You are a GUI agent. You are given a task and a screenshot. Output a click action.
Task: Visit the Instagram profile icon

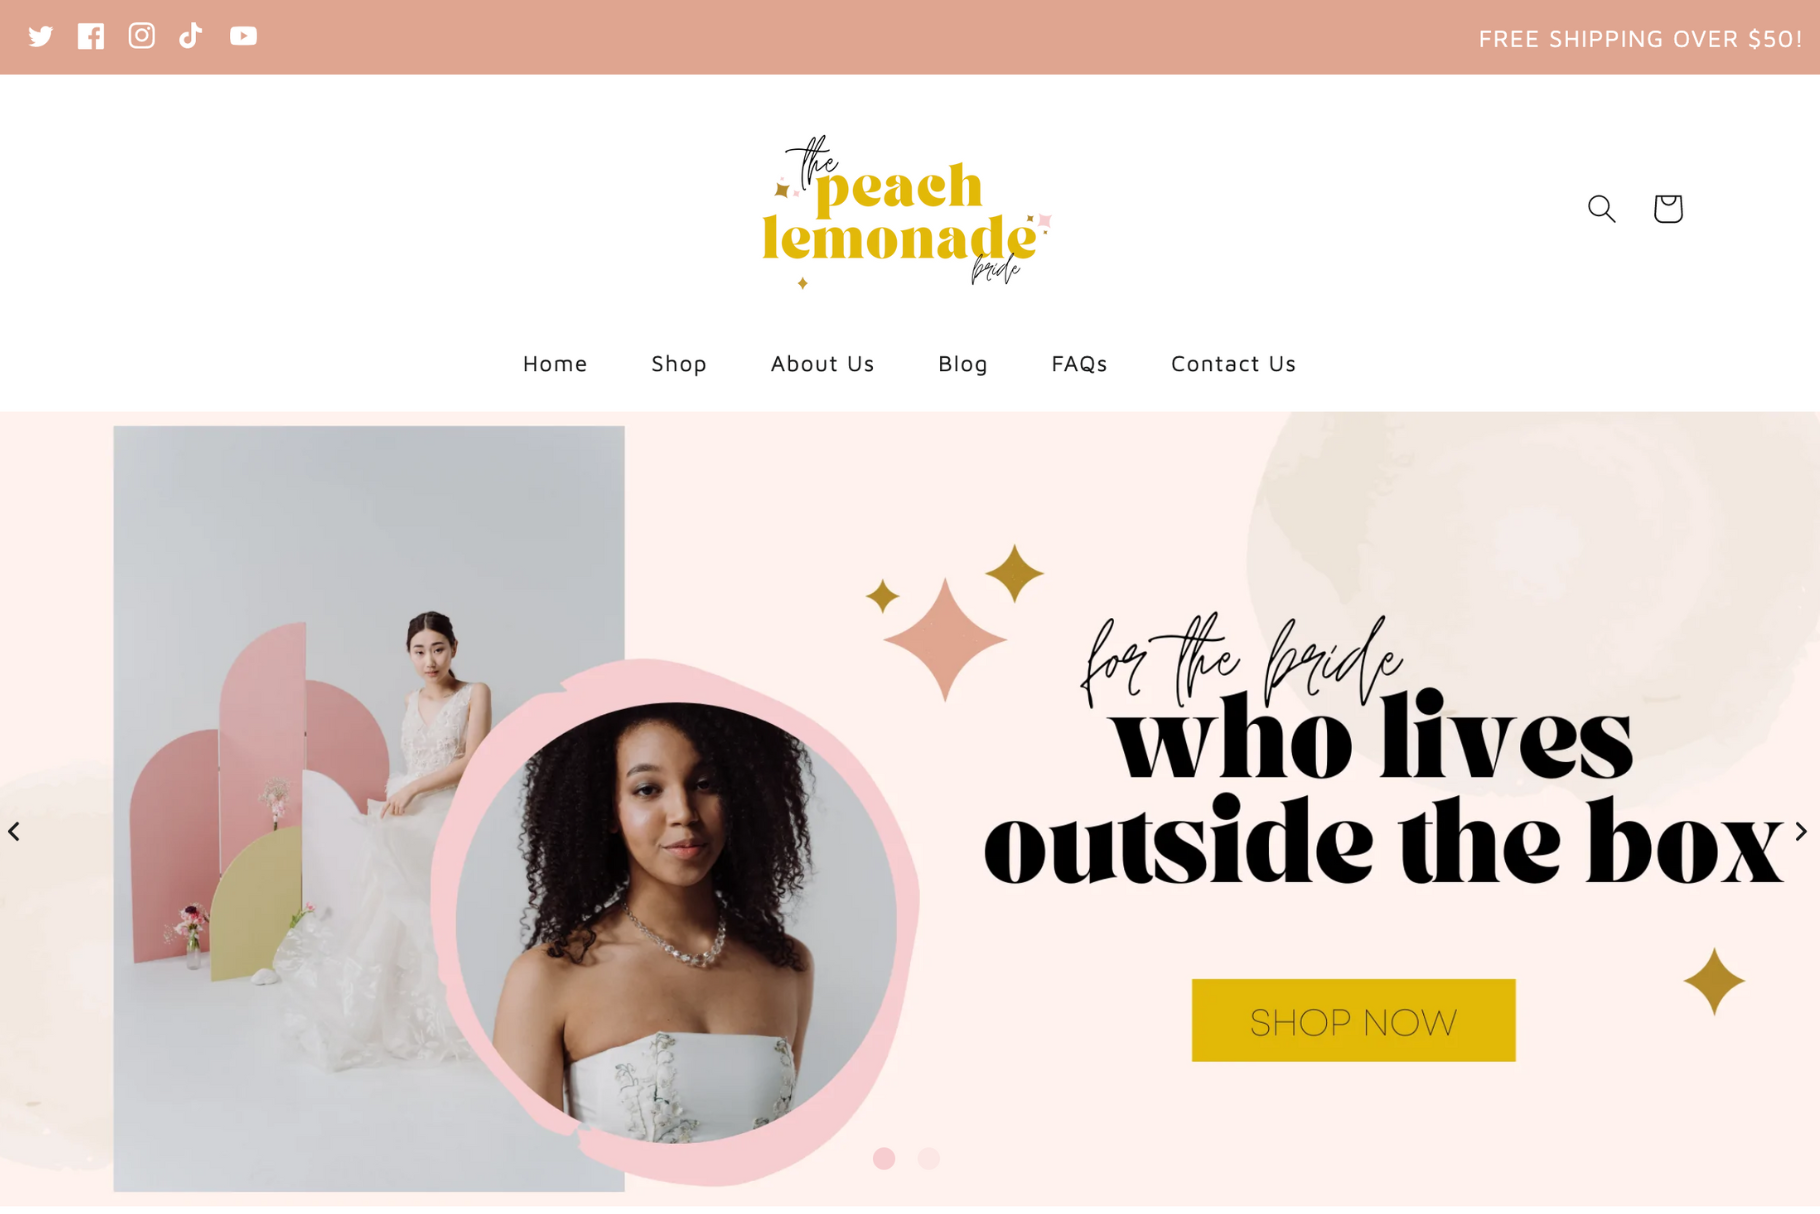coord(142,36)
